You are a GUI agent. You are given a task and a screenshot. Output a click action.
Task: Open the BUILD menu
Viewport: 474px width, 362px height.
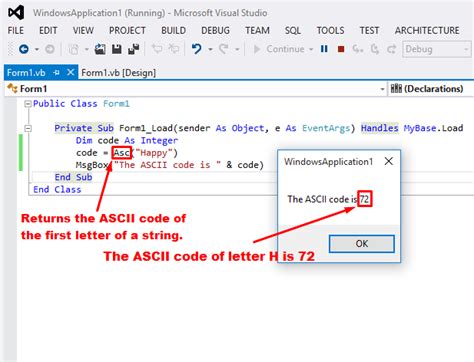coord(174,31)
